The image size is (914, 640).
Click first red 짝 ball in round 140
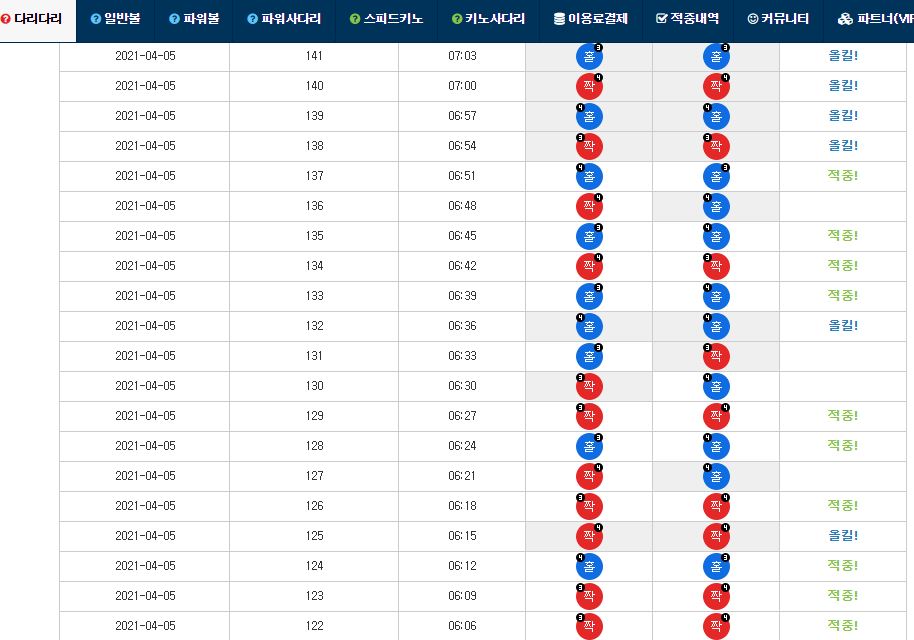(589, 86)
